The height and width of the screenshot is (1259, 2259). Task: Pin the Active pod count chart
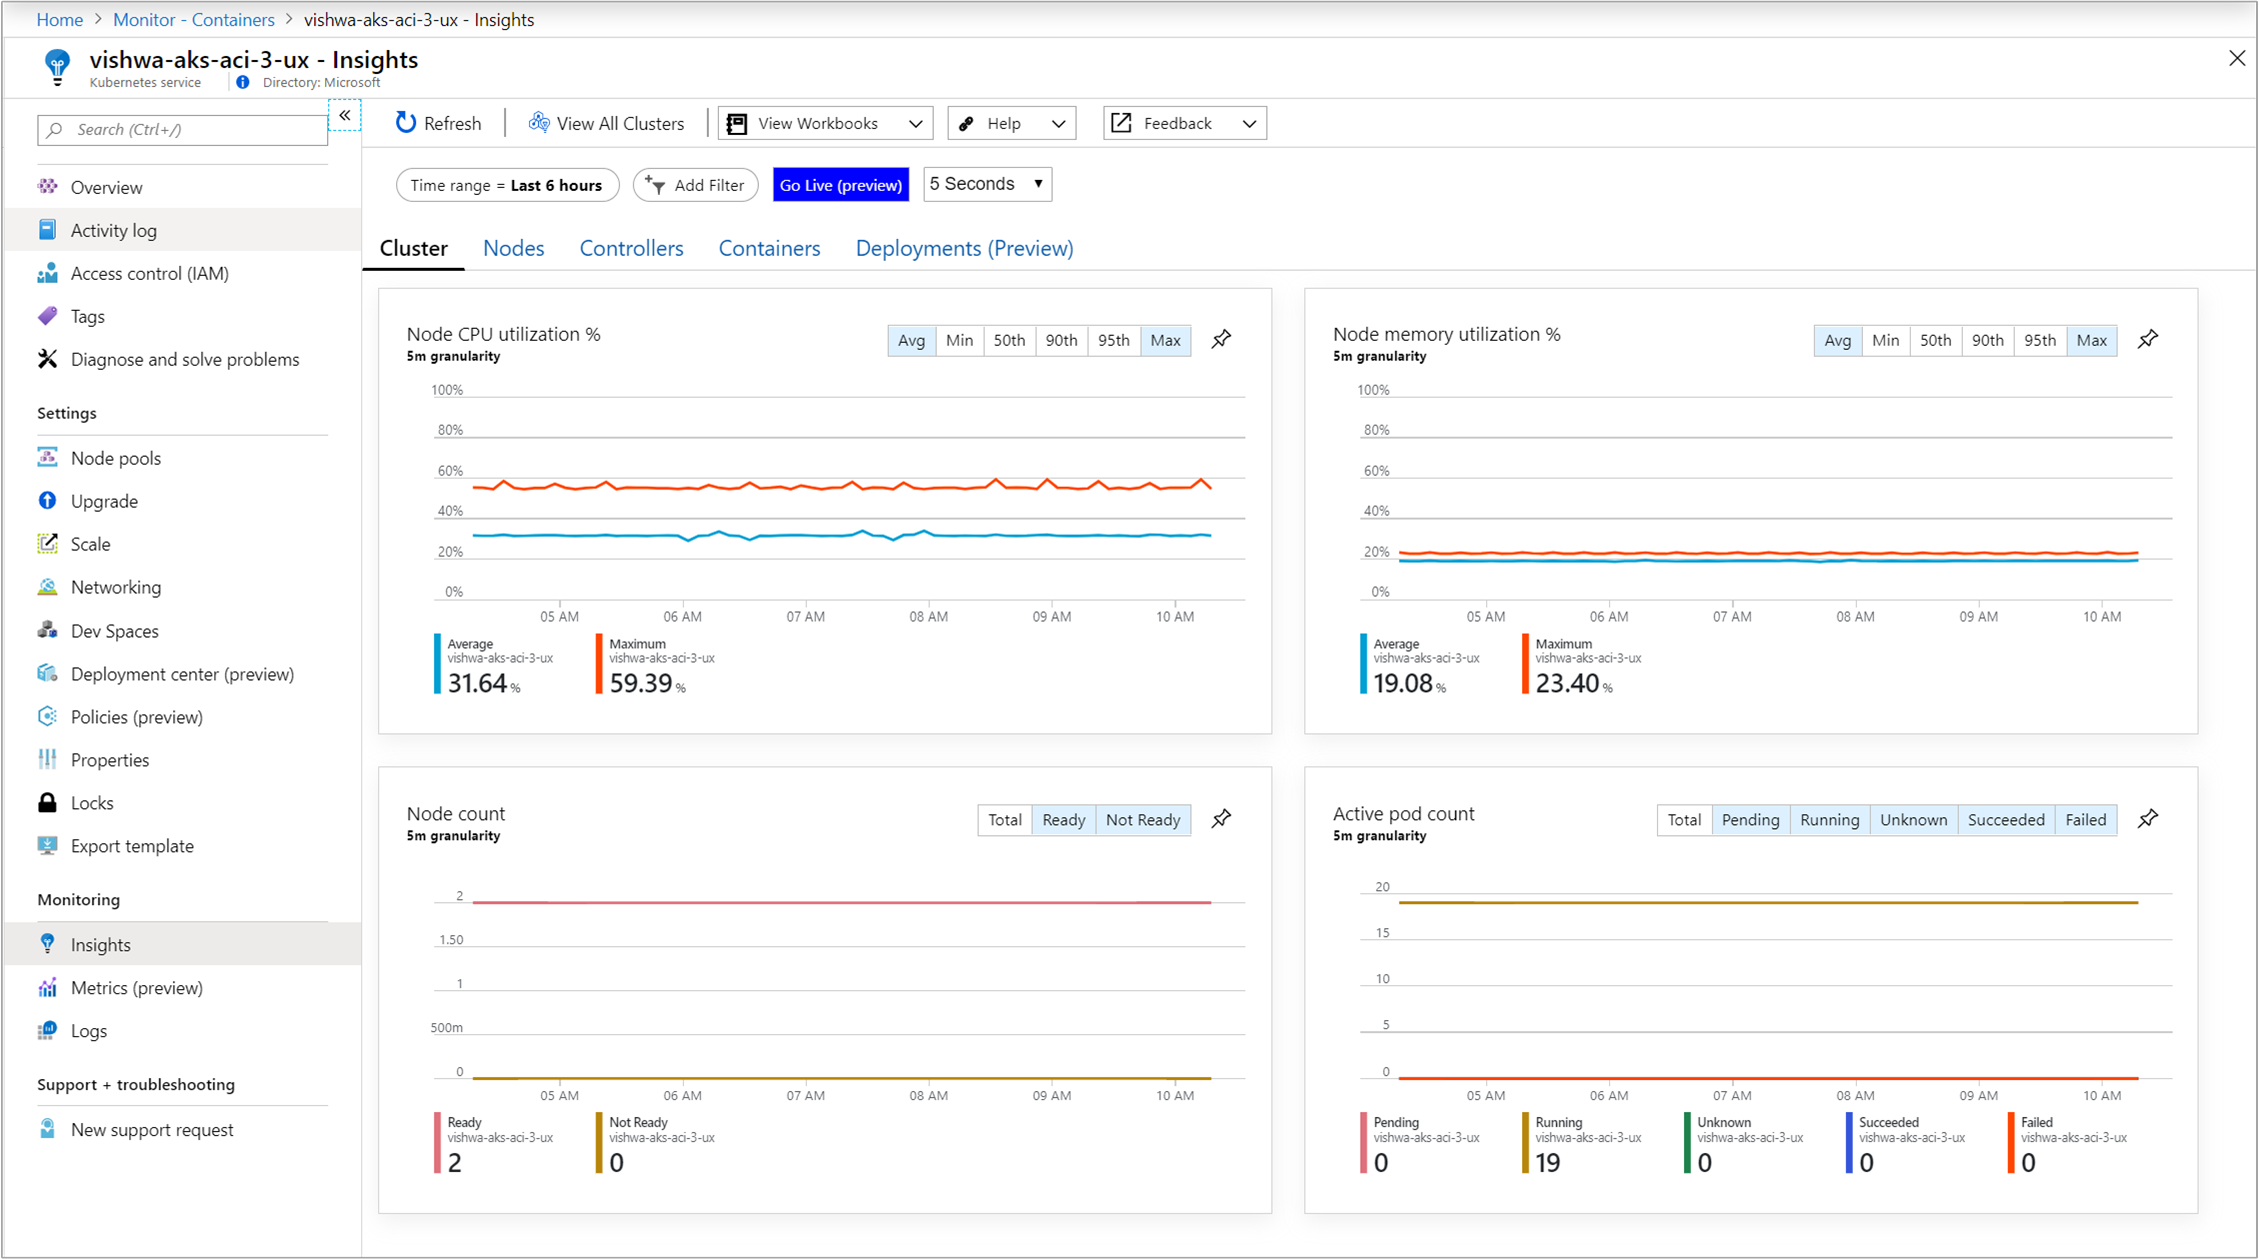(2147, 819)
